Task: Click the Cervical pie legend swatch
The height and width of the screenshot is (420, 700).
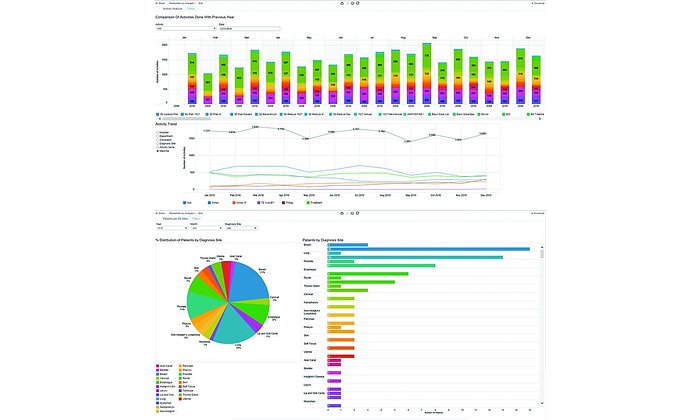Action: pyautogui.click(x=158, y=378)
